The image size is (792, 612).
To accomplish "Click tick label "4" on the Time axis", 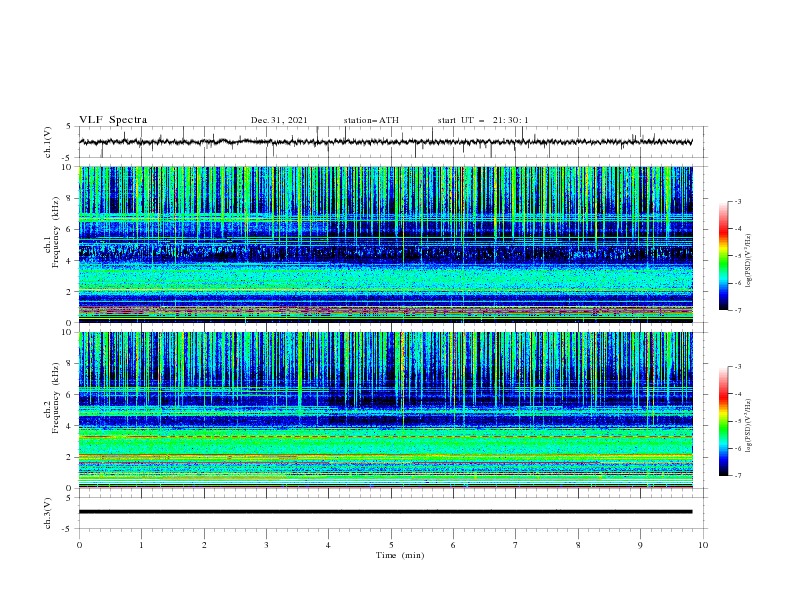I will (328, 545).
